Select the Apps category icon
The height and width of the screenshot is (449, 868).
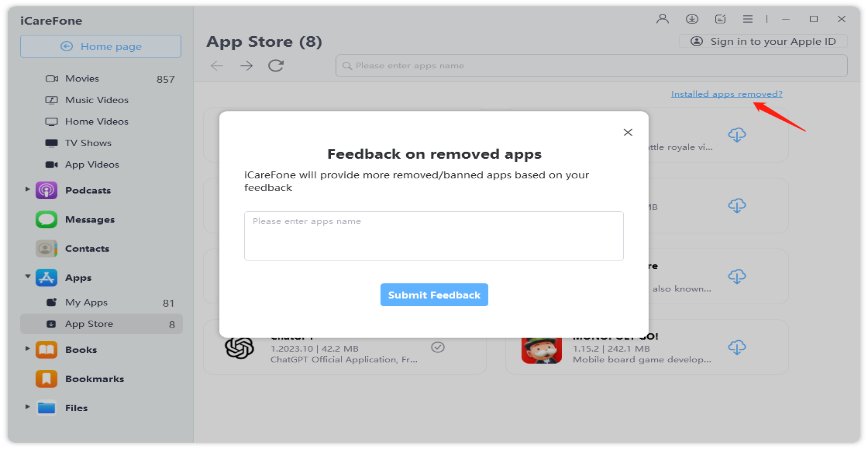pyautogui.click(x=46, y=278)
